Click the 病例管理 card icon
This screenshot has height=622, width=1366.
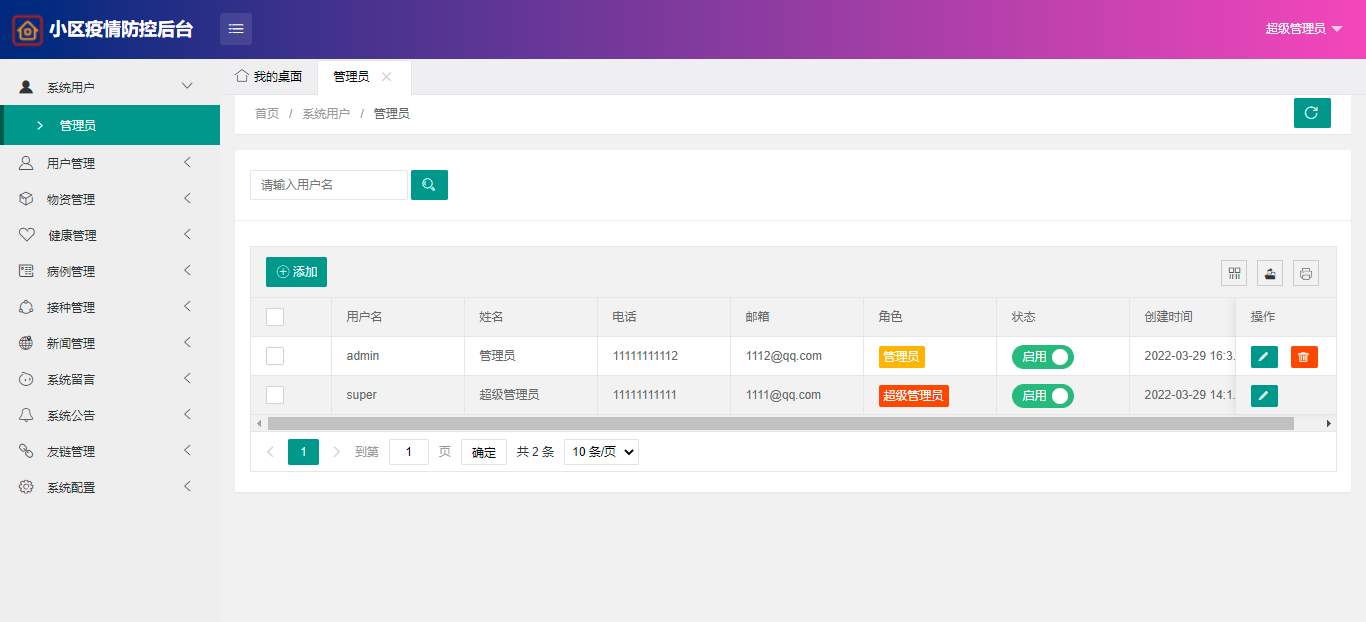tap(26, 271)
